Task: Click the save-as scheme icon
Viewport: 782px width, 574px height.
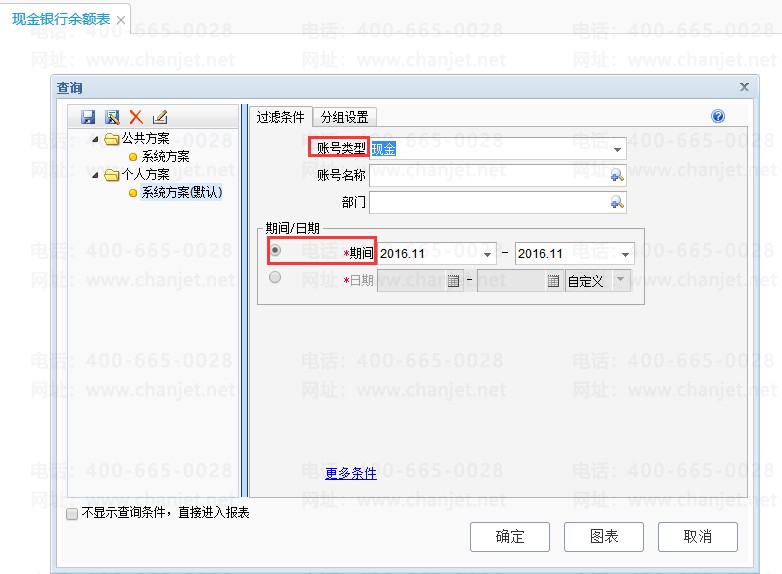Action: [x=112, y=117]
